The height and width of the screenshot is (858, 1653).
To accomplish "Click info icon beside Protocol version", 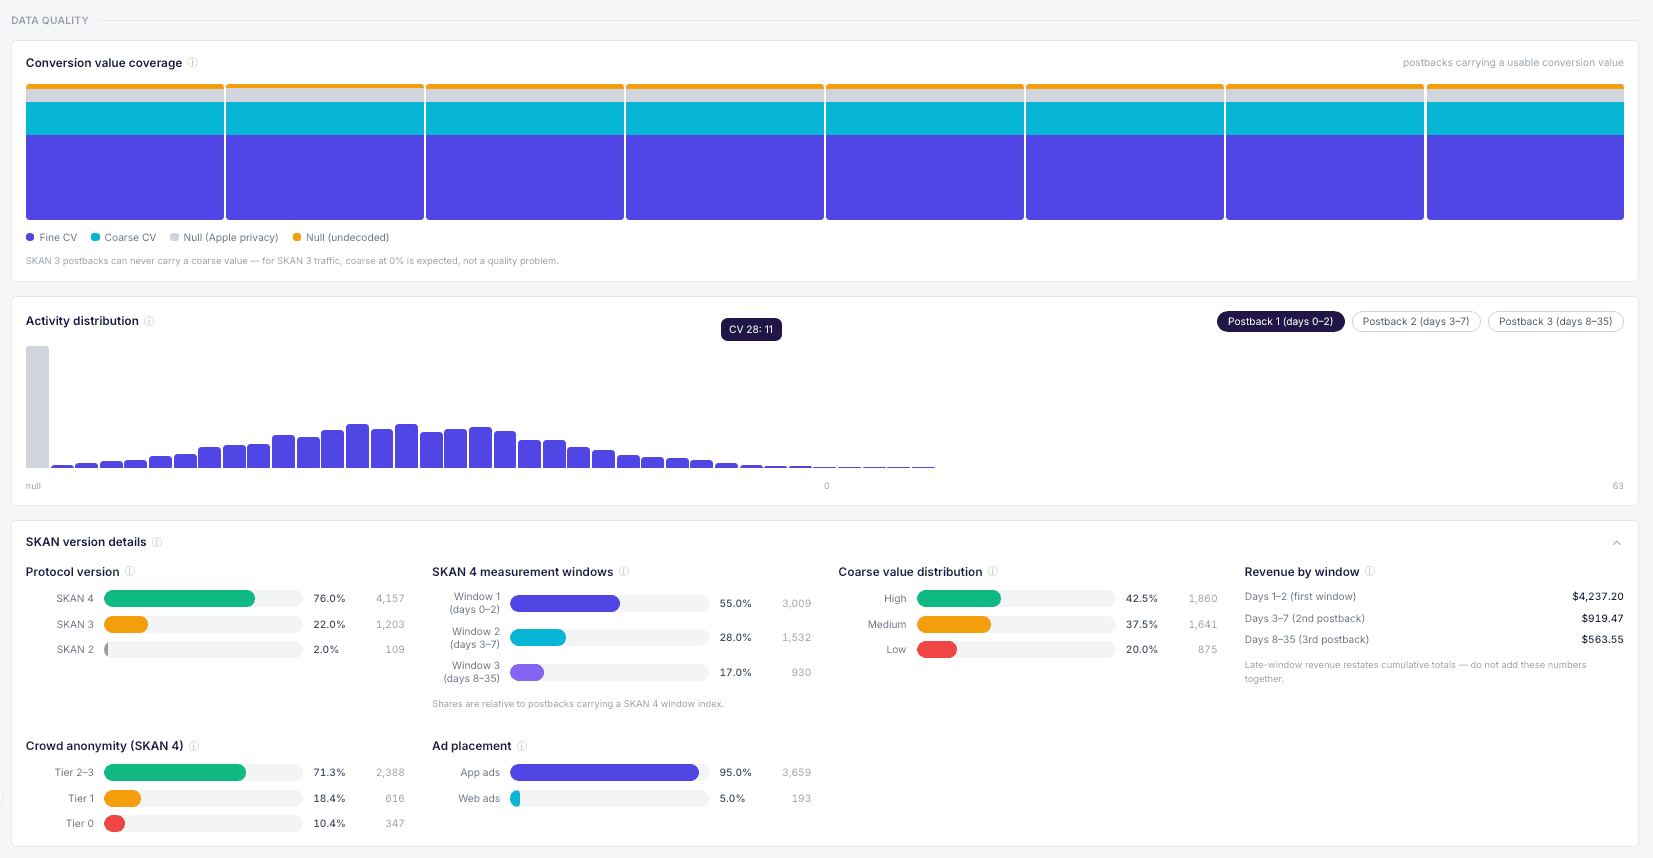I will [130, 572].
